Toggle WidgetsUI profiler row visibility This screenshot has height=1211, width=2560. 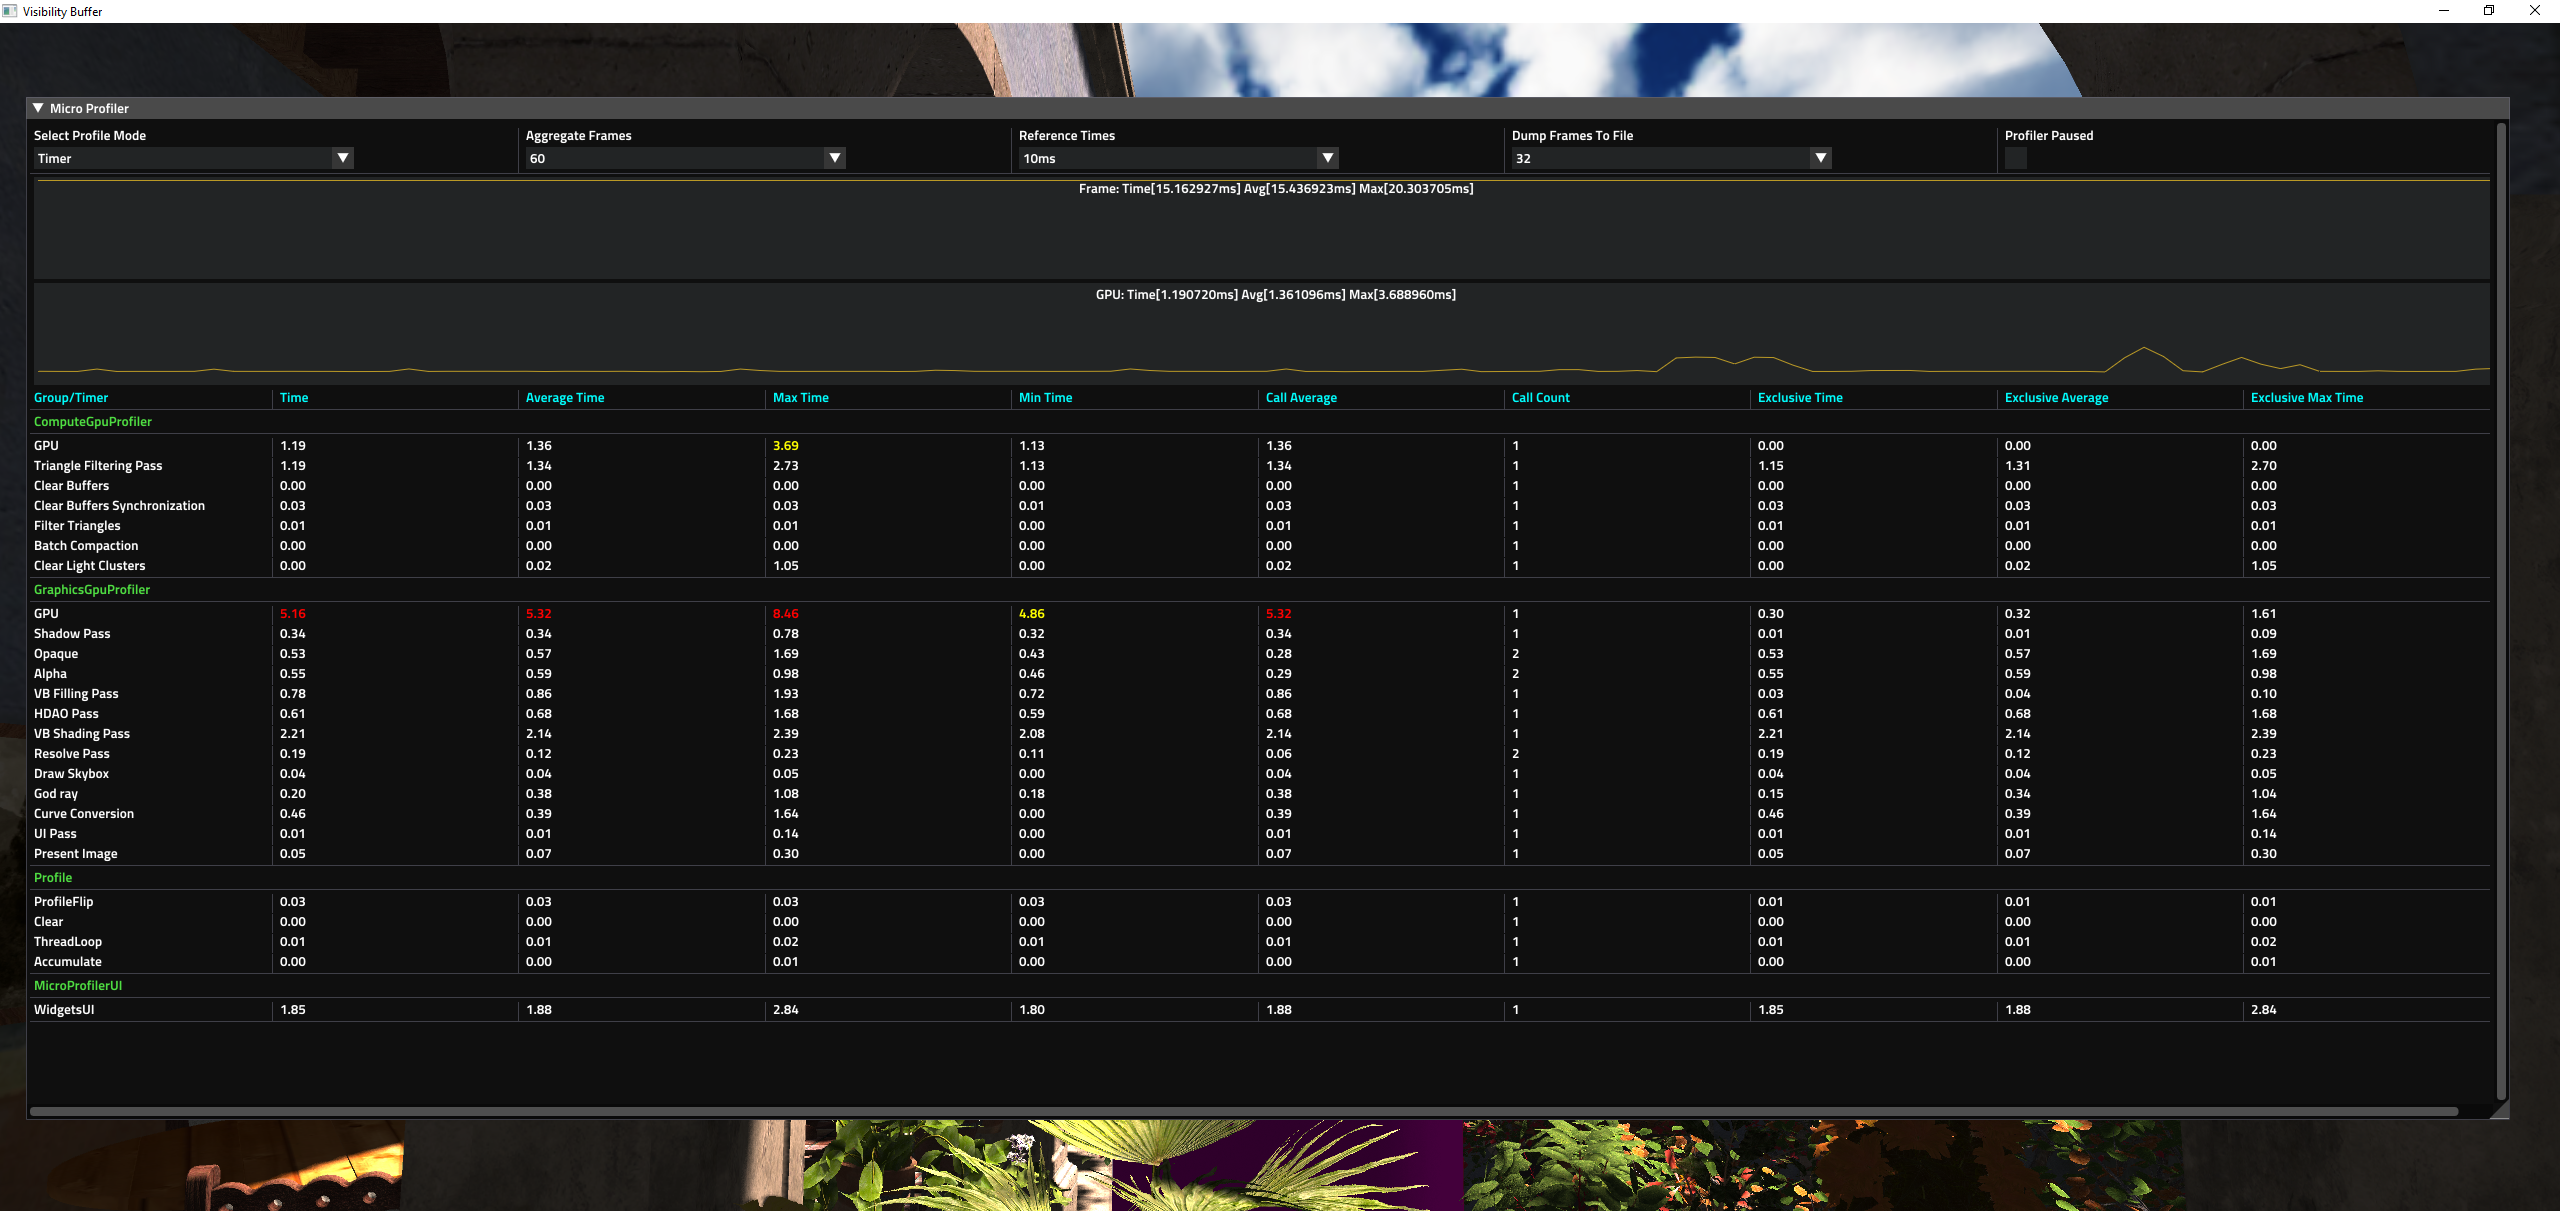(65, 1009)
